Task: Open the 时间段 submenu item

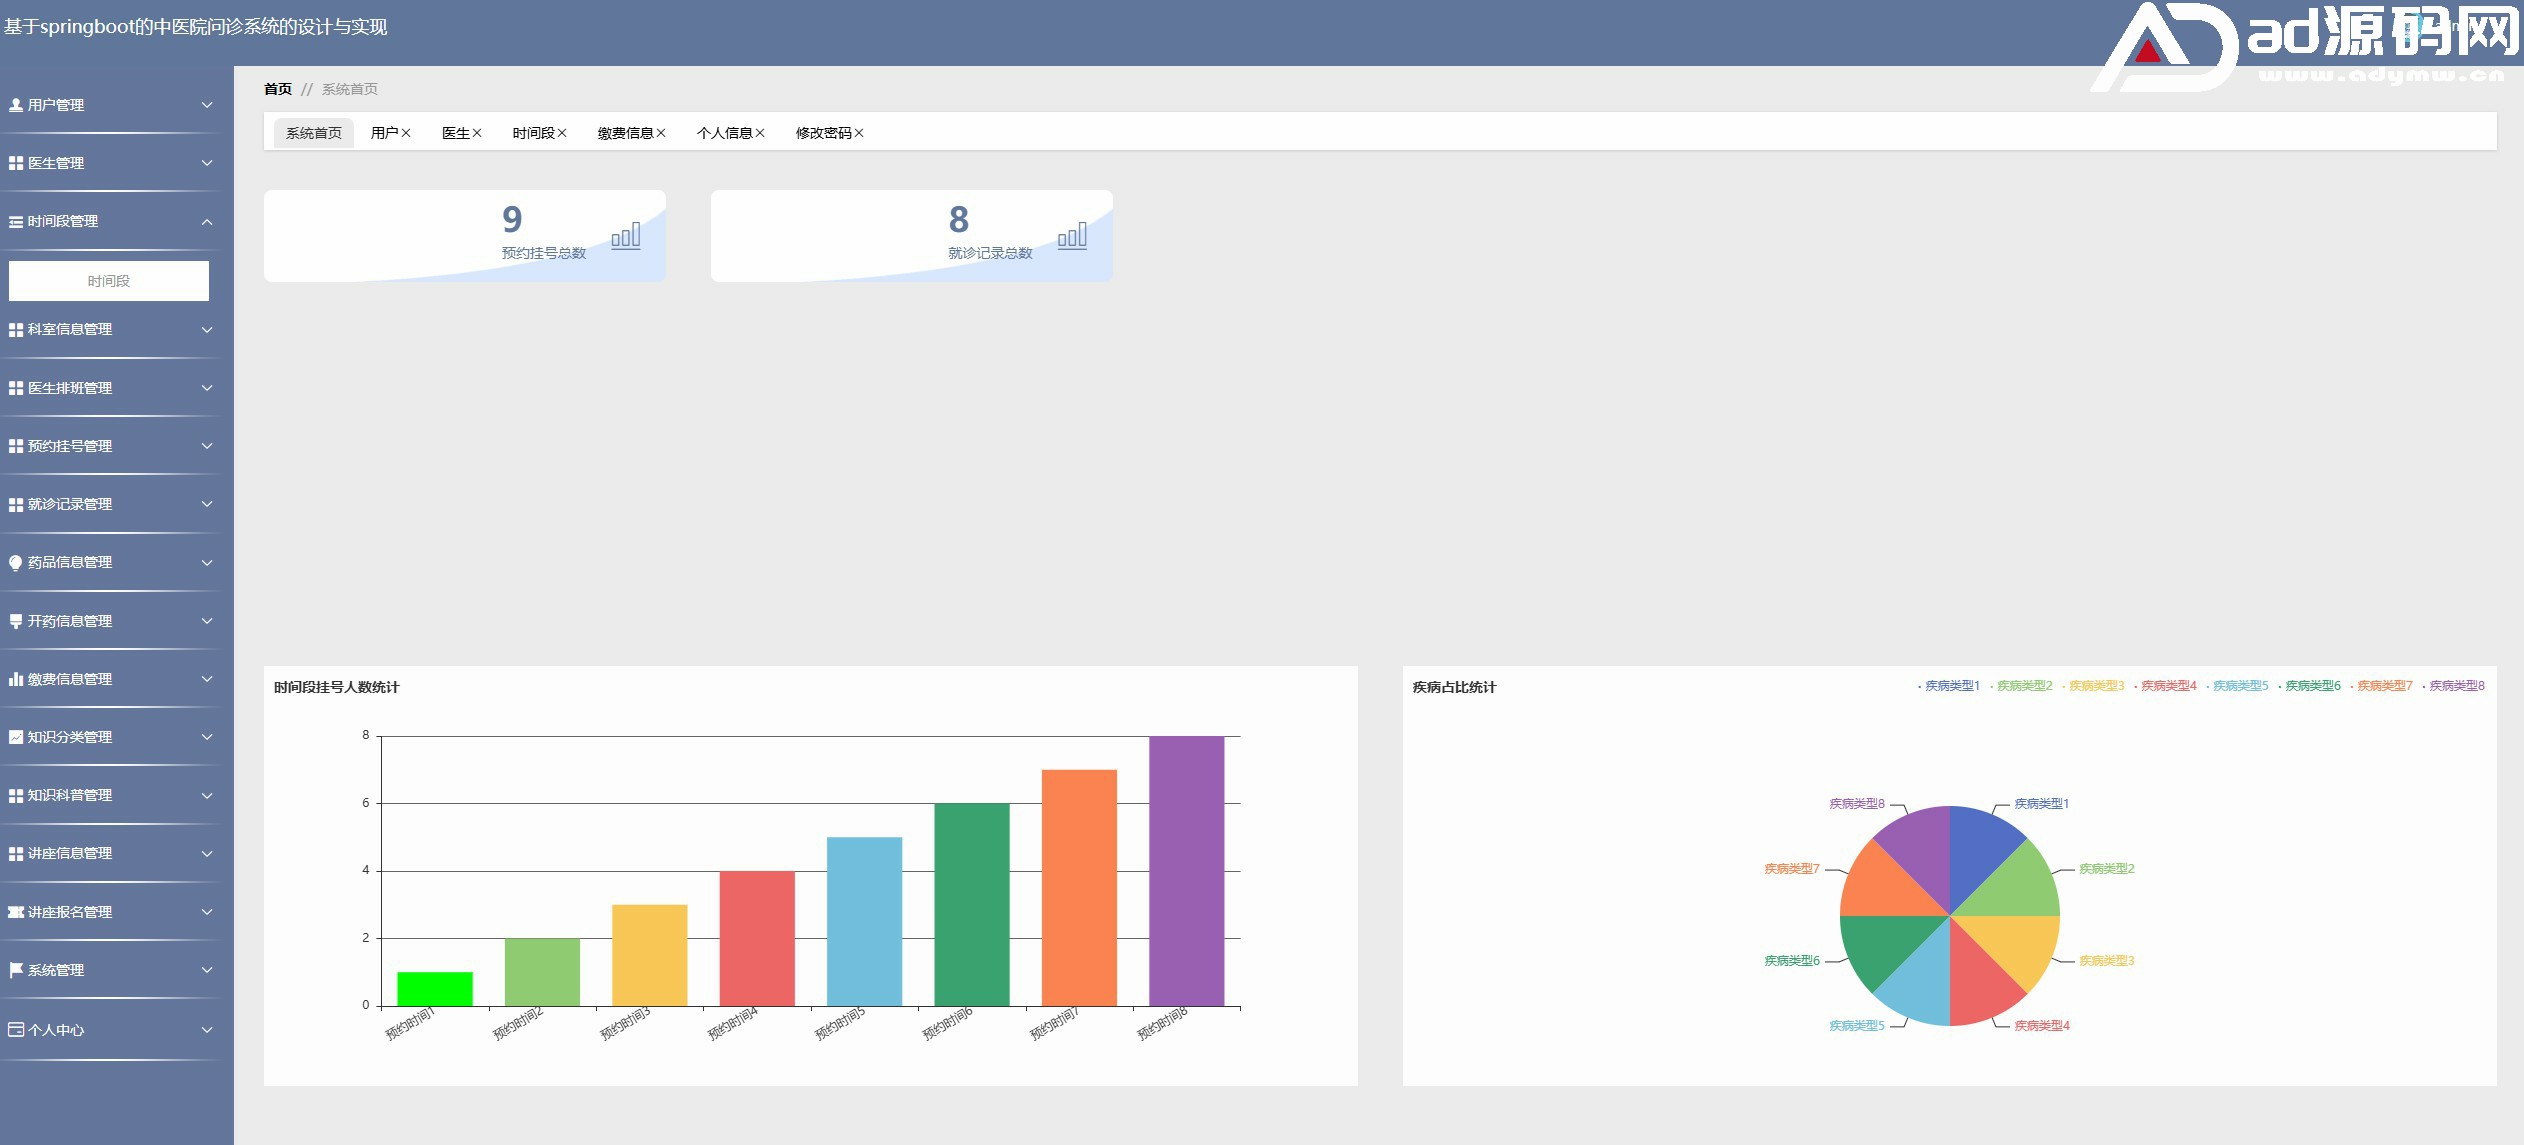Action: [x=109, y=281]
